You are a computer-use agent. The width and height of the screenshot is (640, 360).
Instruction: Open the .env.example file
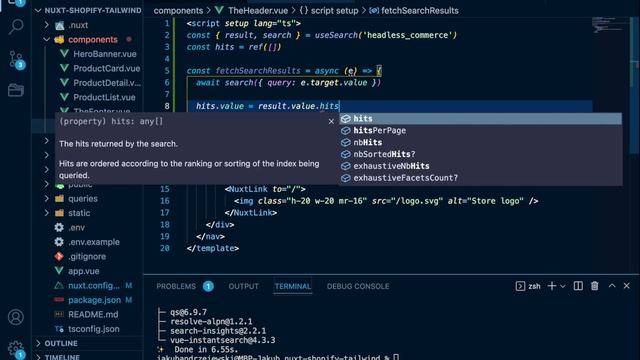94,242
